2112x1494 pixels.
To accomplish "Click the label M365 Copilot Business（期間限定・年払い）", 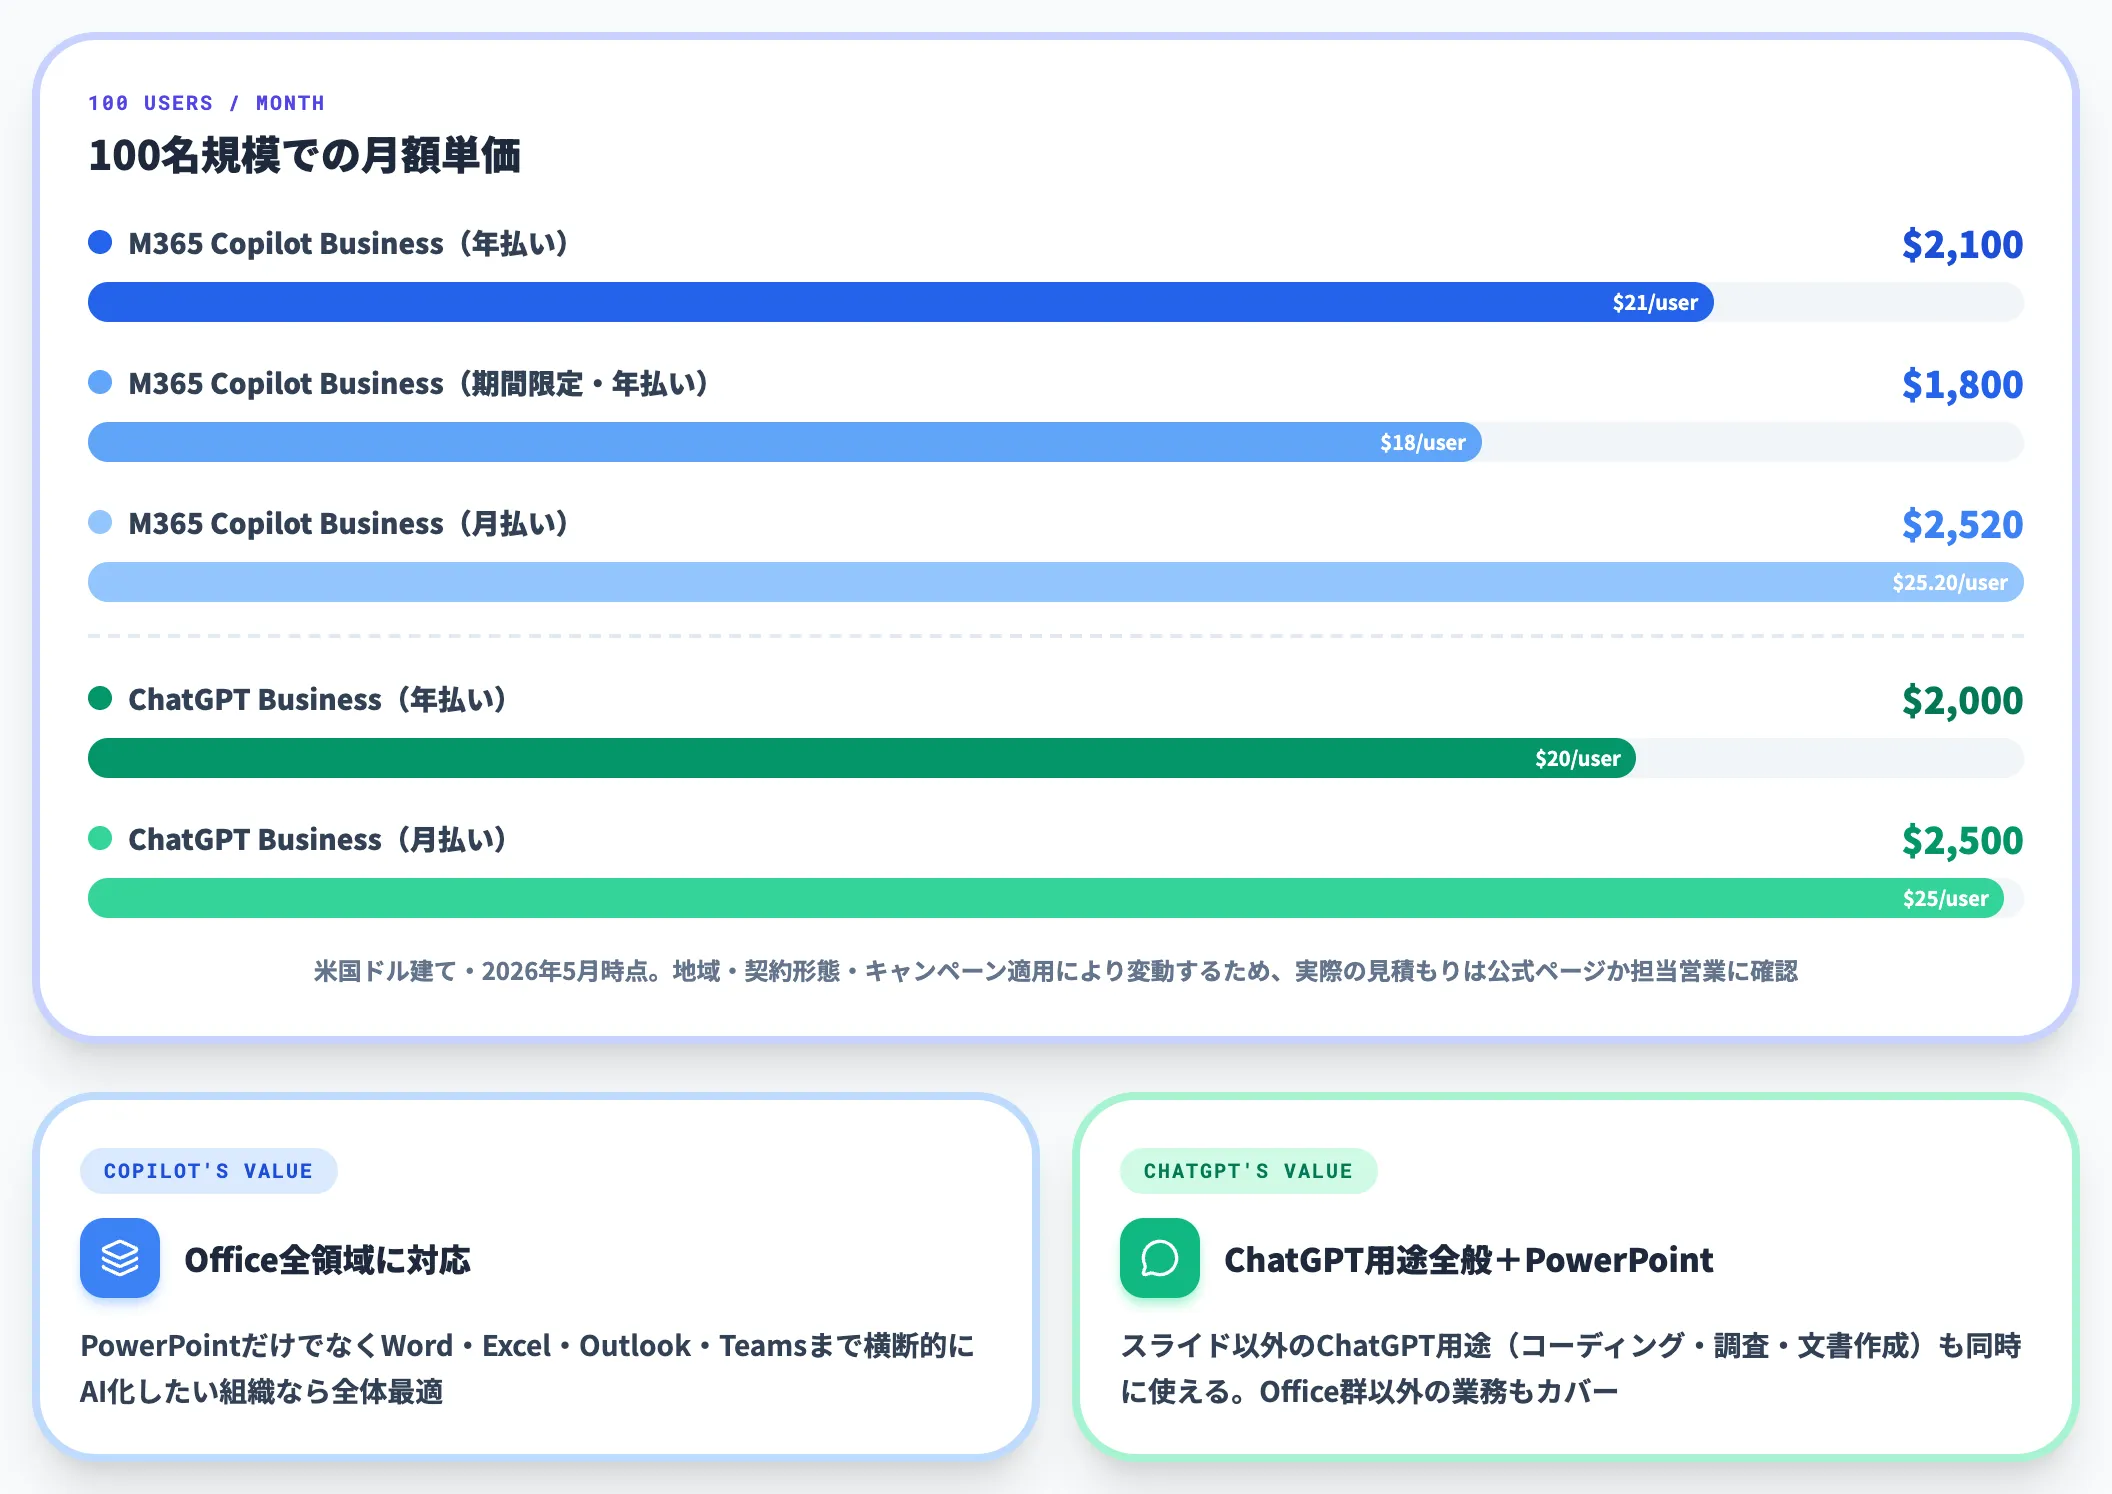I will point(419,383).
